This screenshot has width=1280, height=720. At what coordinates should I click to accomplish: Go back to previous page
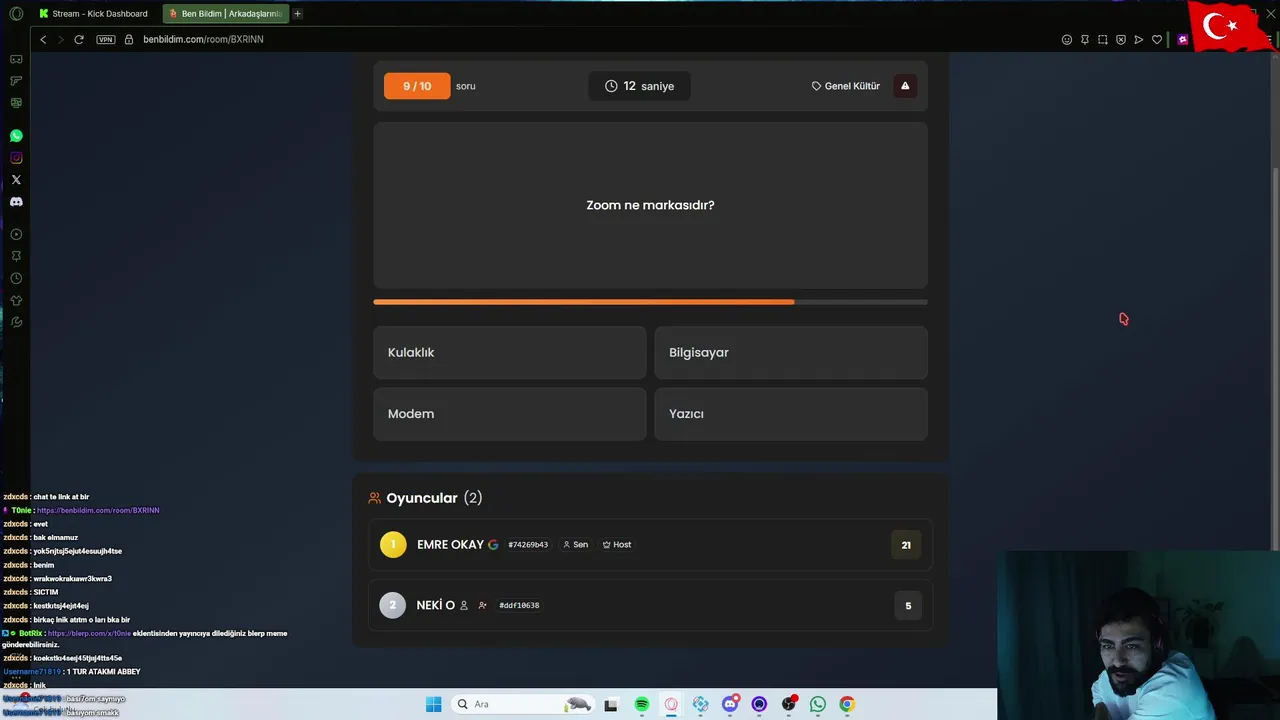click(x=43, y=39)
